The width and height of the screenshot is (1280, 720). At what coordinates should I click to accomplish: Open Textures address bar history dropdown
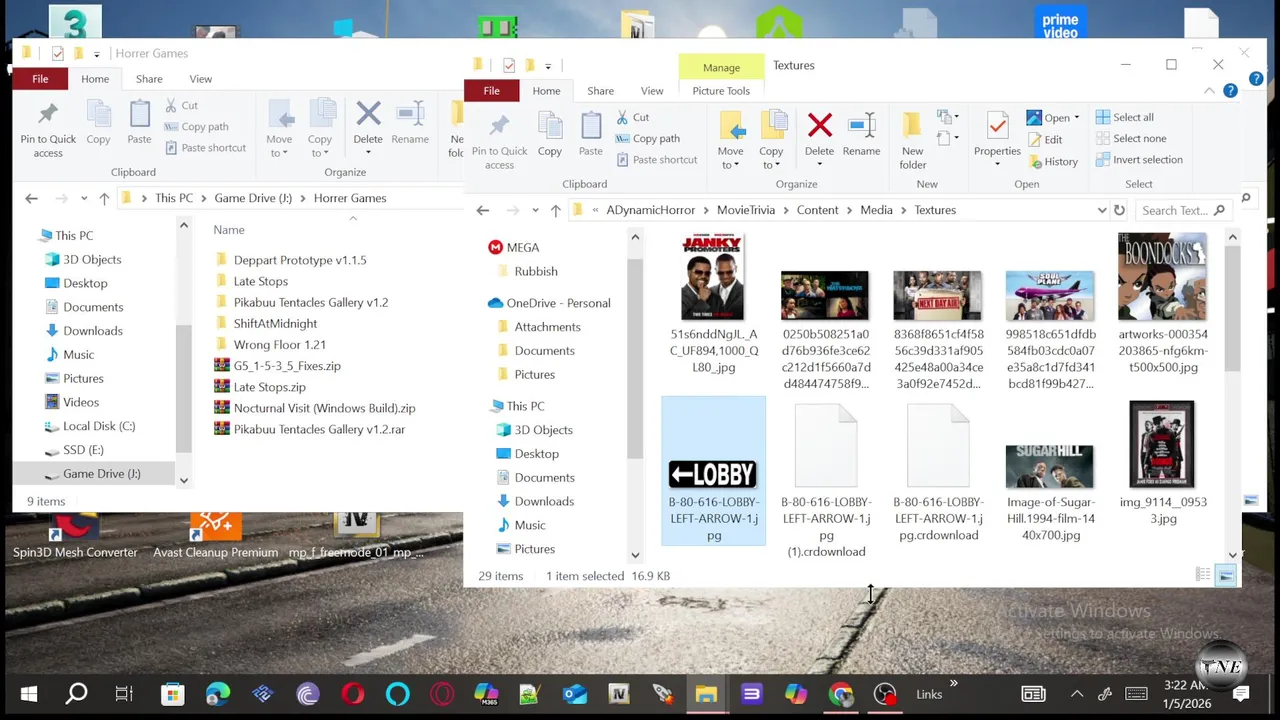tap(1102, 210)
